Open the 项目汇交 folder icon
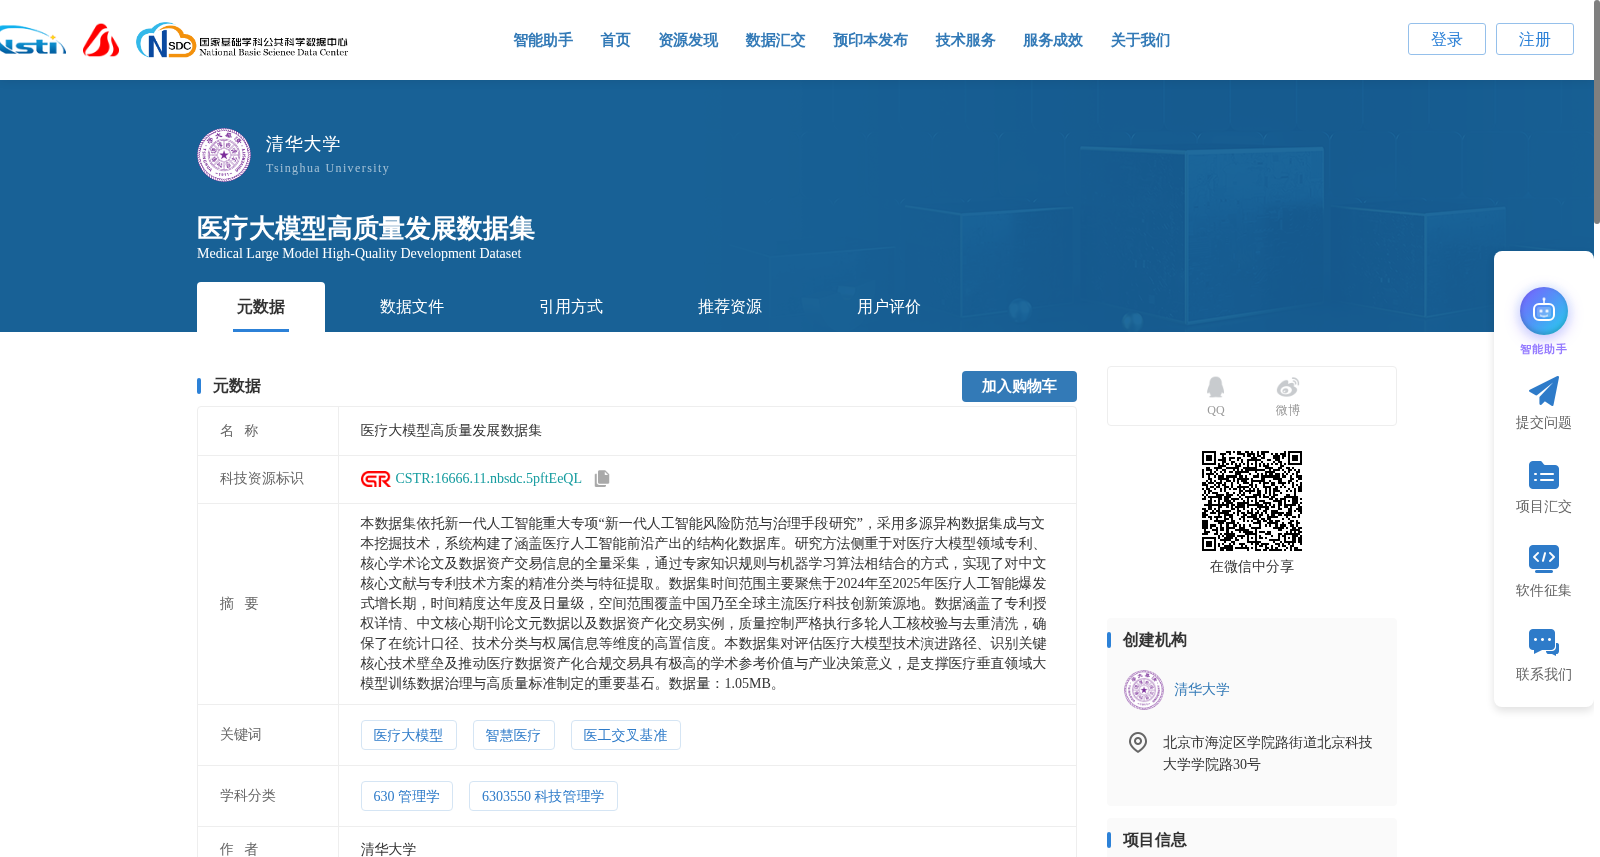This screenshot has width=1600, height=857. tap(1543, 475)
